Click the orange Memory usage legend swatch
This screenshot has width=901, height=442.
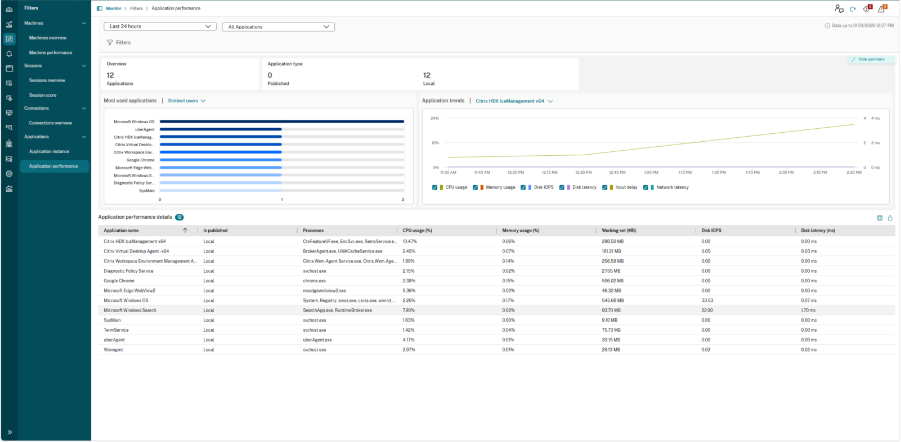coord(481,187)
